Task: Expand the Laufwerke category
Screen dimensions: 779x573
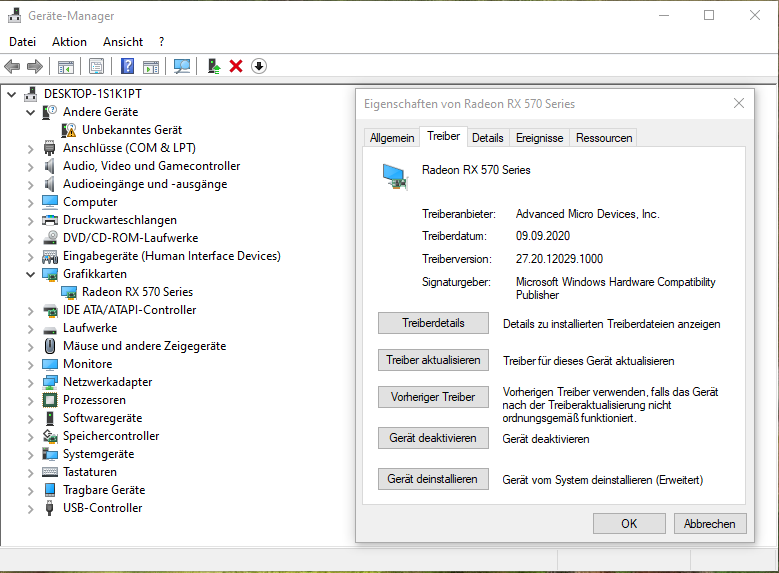Action: click(x=31, y=328)
